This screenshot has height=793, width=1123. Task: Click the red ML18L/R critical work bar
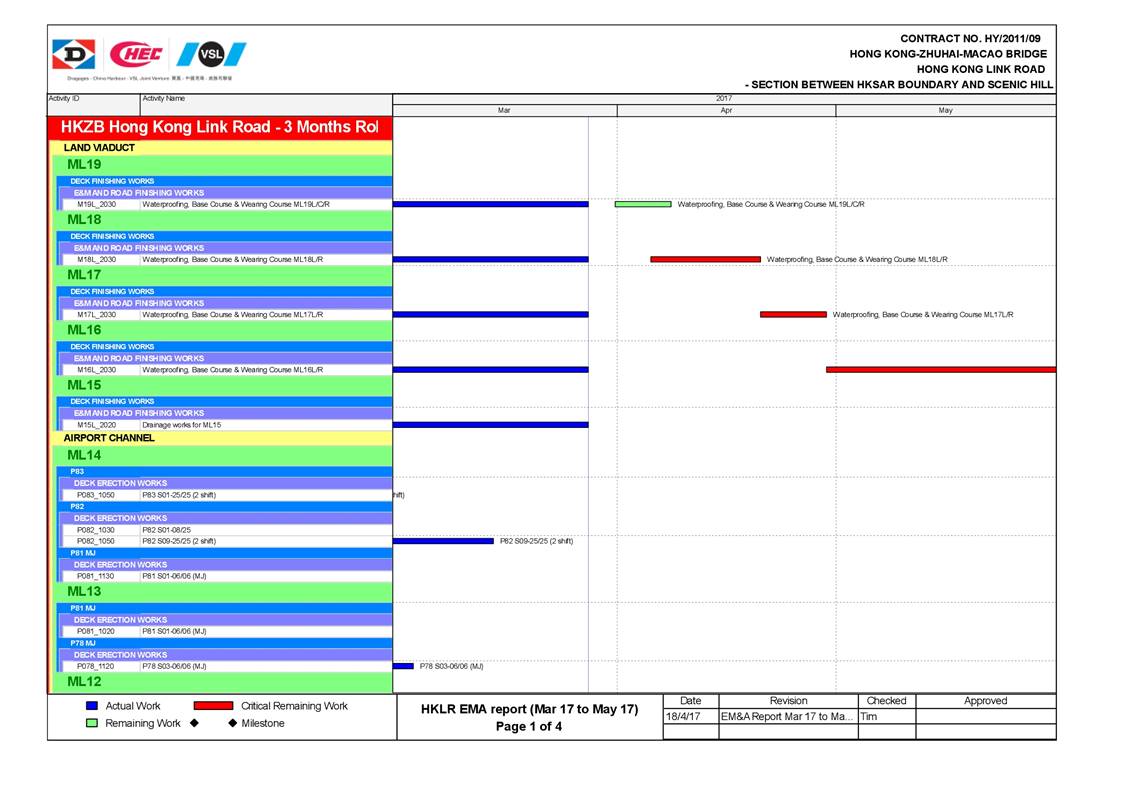pyautogui.click(x=705, y=259)
